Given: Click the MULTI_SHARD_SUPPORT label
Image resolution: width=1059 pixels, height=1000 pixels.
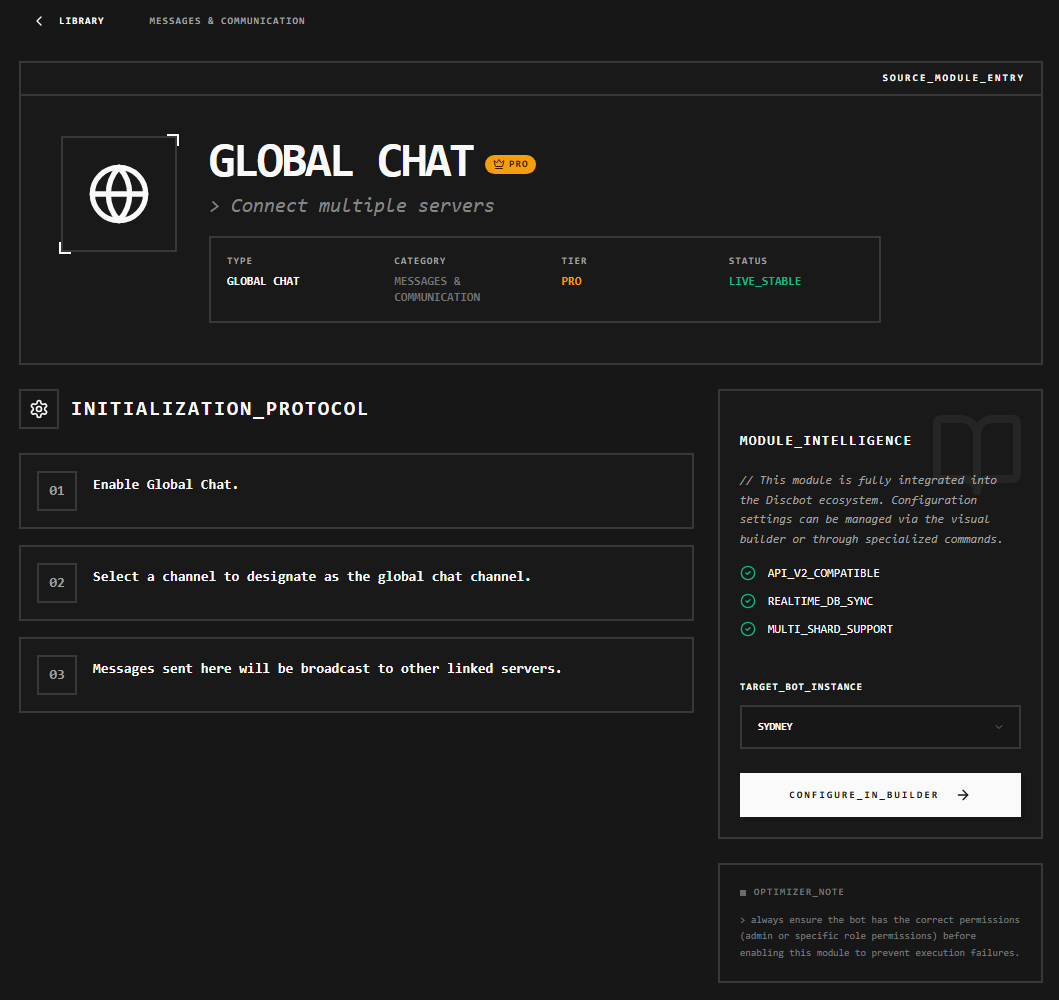Looking at the screenshot, I should click(830, 629).
